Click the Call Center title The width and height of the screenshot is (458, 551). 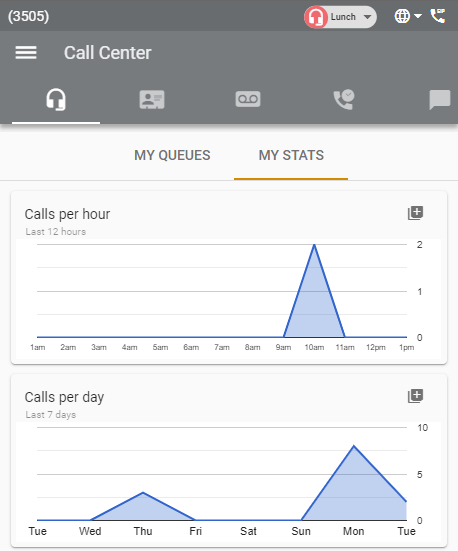[108, 53]
